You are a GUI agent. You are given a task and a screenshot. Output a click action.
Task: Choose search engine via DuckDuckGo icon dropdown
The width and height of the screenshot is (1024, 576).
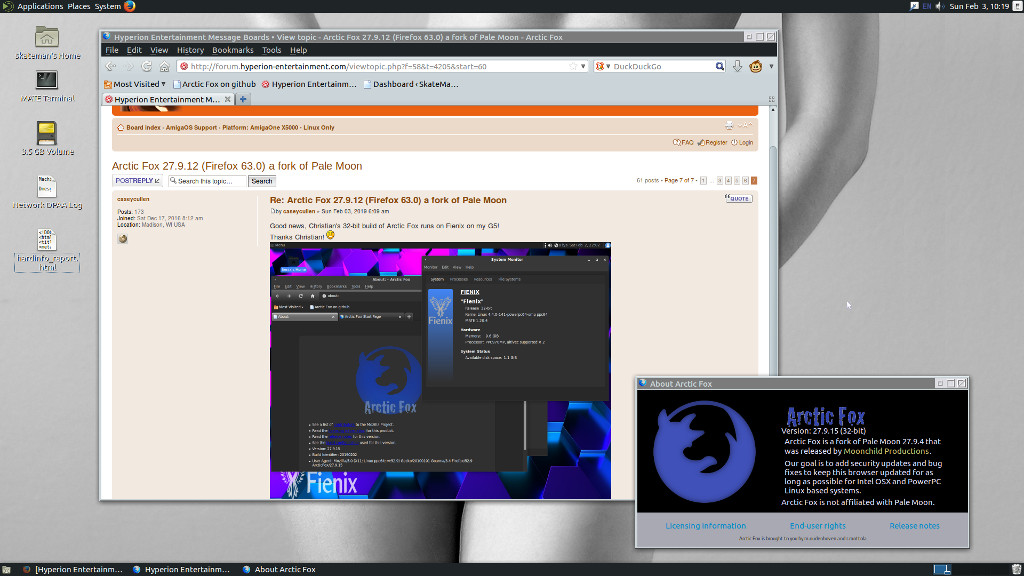pyautogui.click(x=602, y=66)
